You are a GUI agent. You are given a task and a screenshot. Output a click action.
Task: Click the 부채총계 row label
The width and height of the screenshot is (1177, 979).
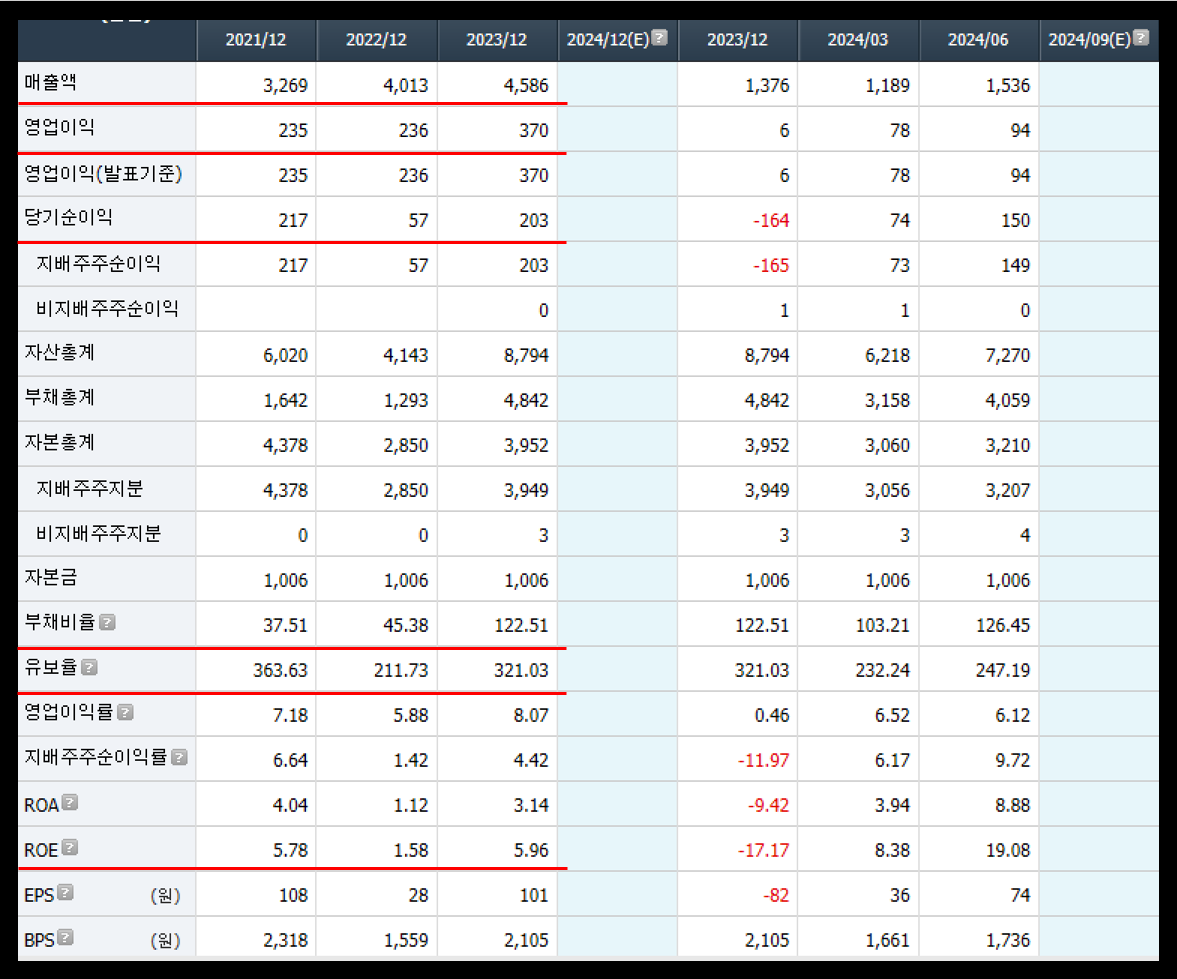click(59, 398)
